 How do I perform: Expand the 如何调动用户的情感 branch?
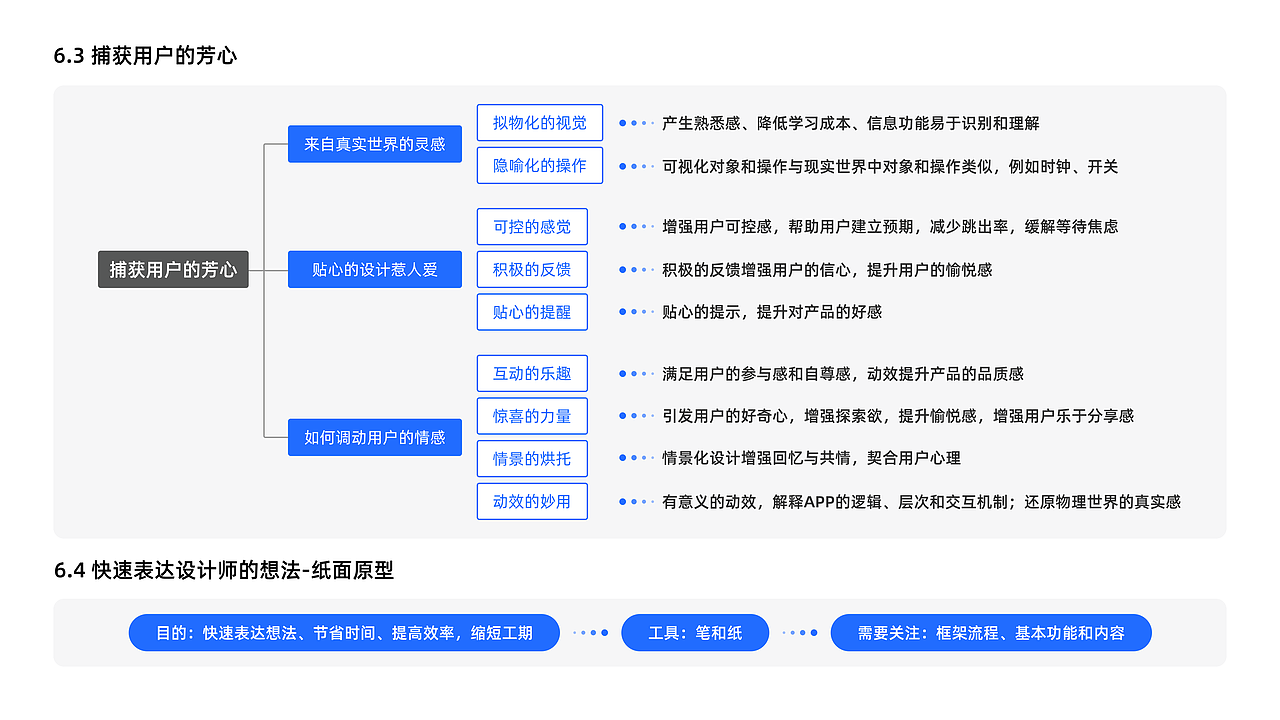[375, 437]
